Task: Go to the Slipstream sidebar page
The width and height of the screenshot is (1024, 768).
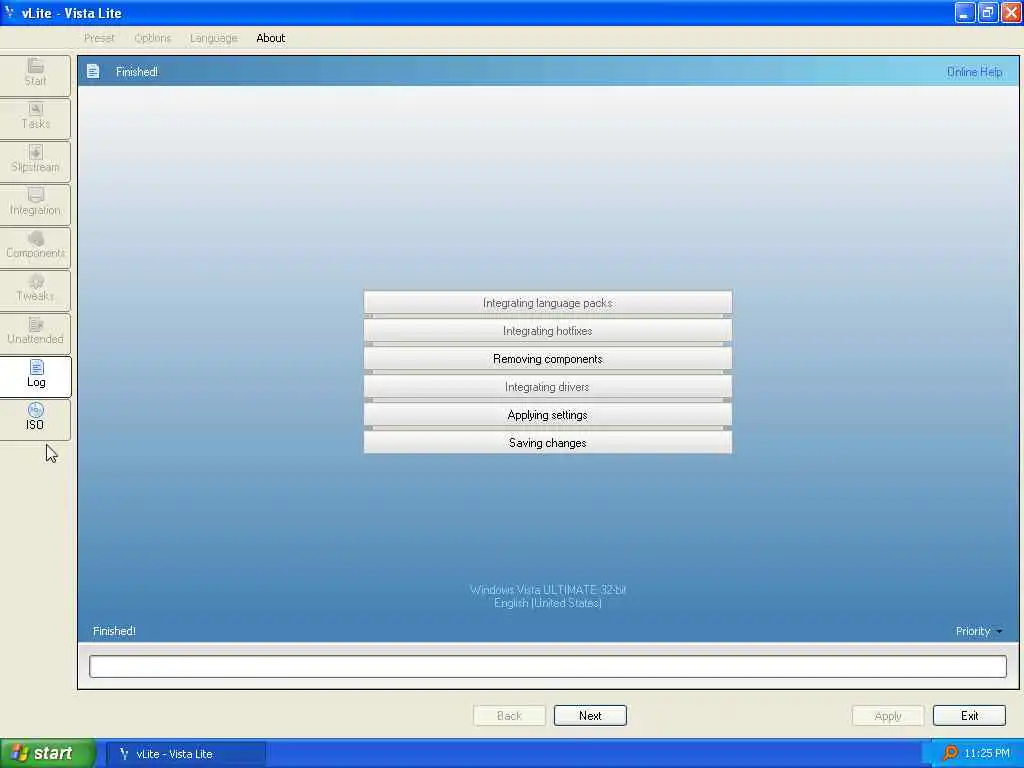Action: click(35, 160)
